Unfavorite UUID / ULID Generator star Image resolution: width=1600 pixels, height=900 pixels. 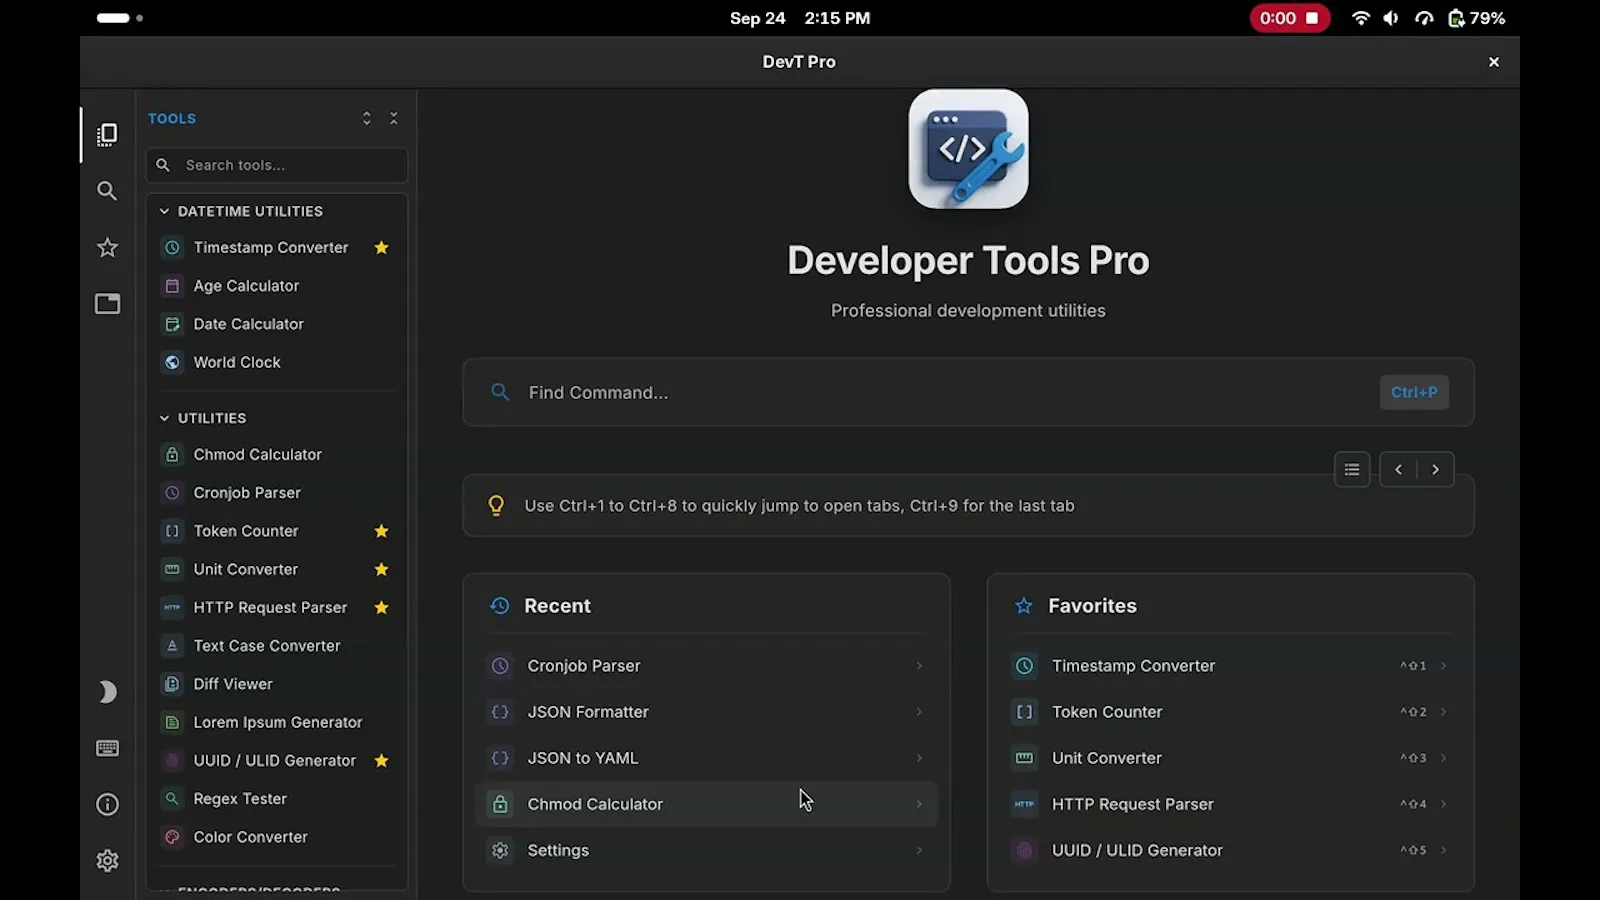381,760
